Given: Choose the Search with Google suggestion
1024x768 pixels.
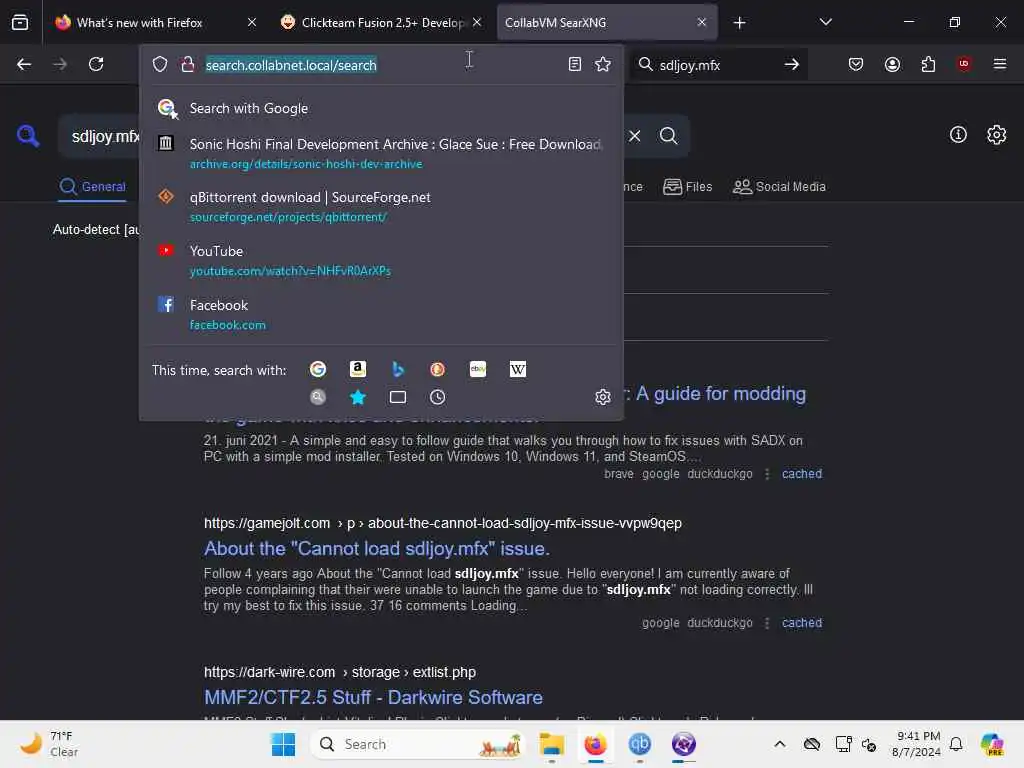Looking at the screenshot, I should click(x=382, y=108).
